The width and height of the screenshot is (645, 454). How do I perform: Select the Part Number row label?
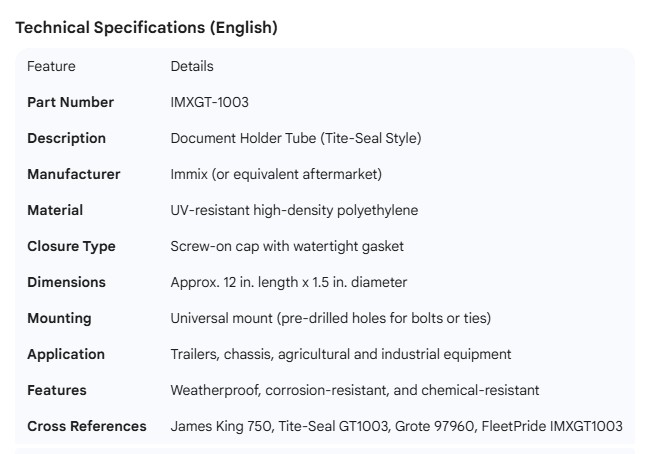(x=70, y=102)
